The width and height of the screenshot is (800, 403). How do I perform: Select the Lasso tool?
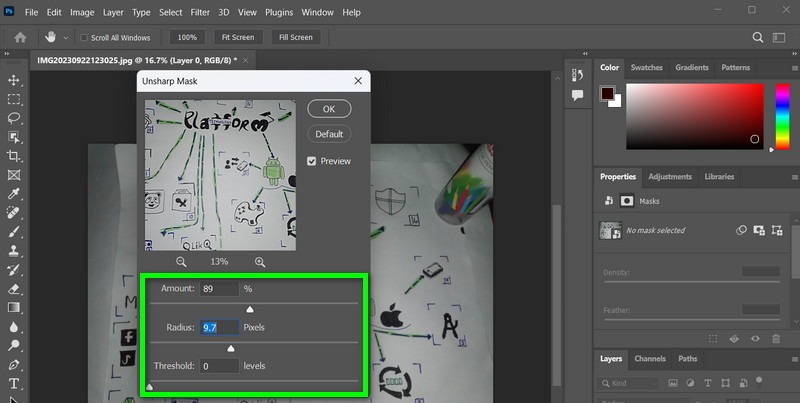coord(14,118)
